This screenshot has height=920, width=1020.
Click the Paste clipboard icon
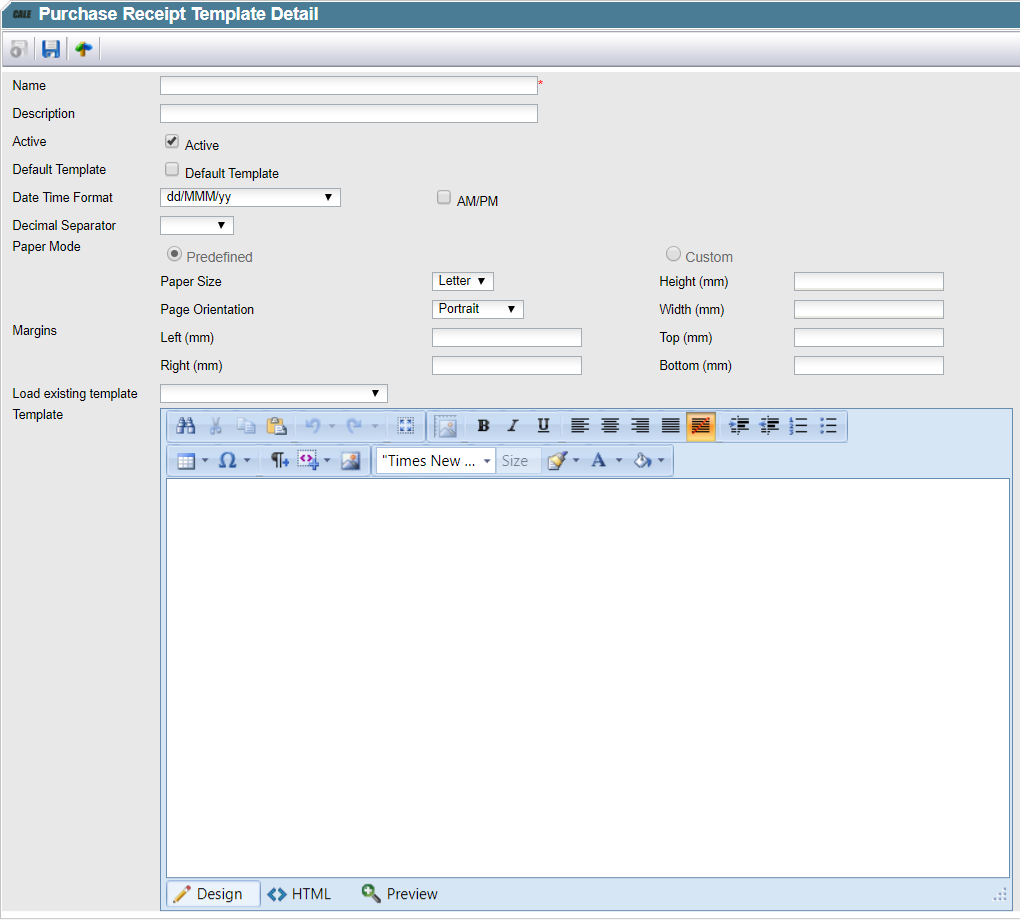[x=276, y=426]
